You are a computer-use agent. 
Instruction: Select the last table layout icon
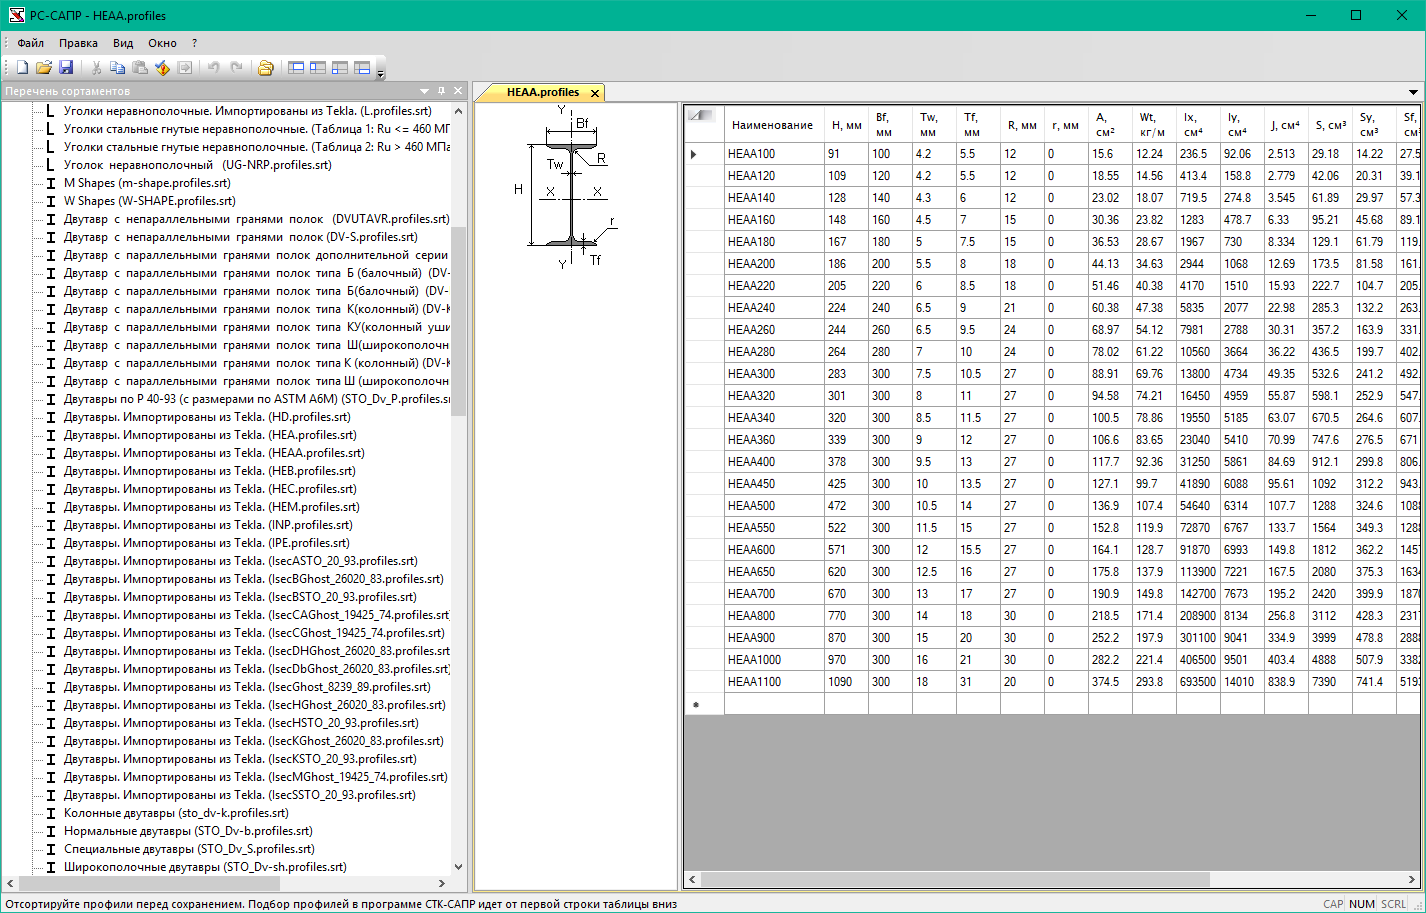coord(362,68)
